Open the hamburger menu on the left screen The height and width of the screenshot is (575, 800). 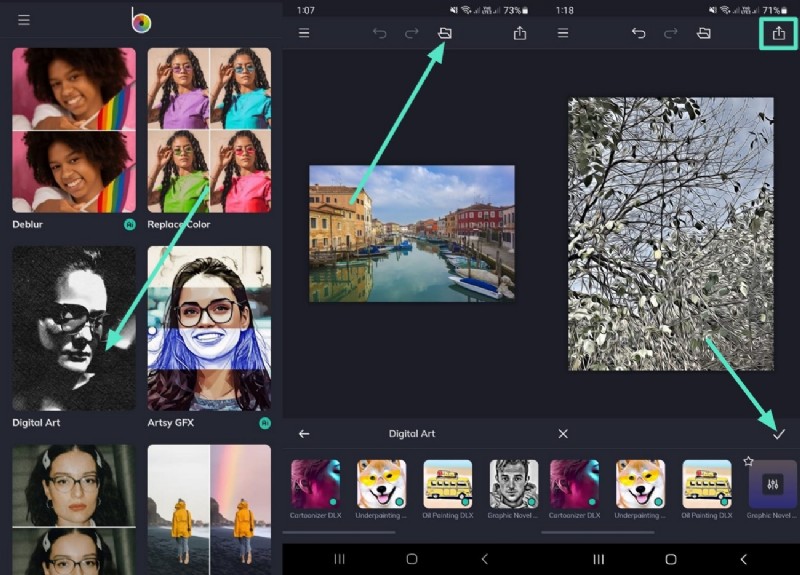pyautogui.click(x=23, y=20)
